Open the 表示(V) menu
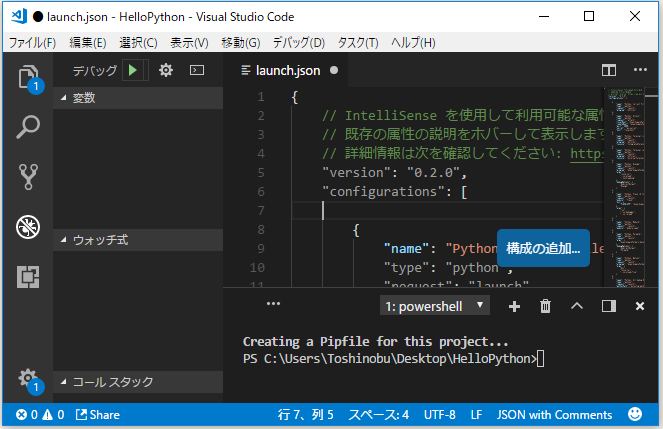Viewport: 663px width, 429px height. coord(189,43)
